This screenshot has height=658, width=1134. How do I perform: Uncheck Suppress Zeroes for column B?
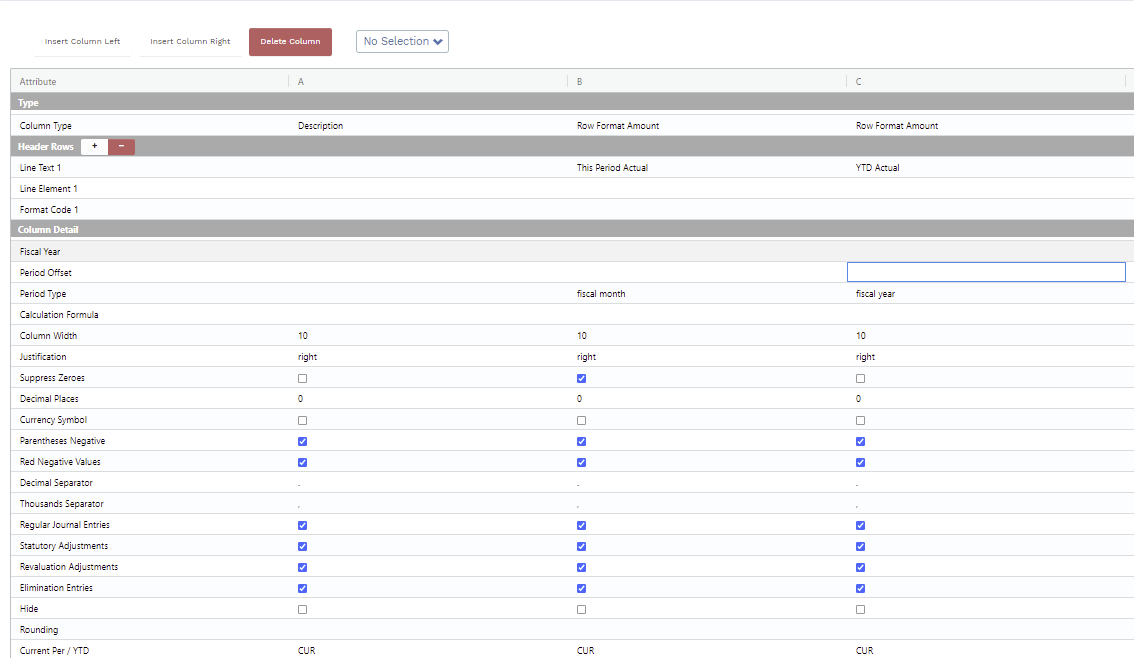click(582, 379)
